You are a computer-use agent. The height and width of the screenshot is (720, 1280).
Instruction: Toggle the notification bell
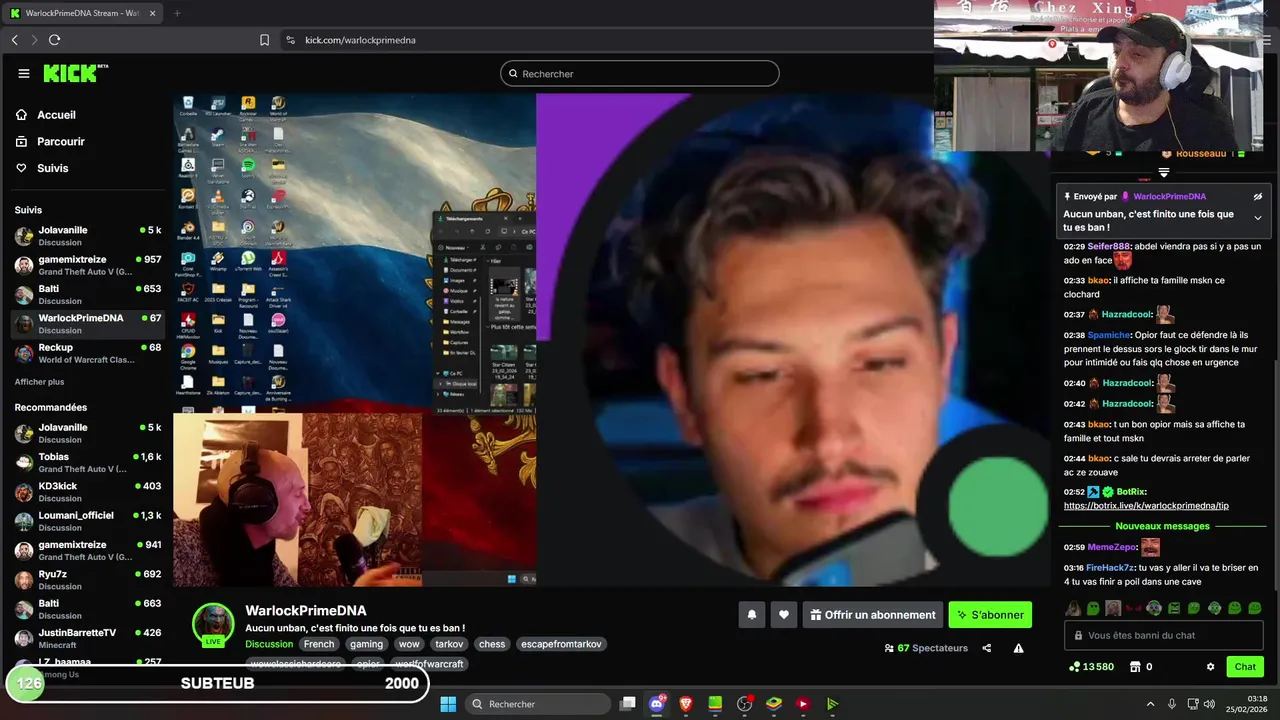tap(752, 615)
